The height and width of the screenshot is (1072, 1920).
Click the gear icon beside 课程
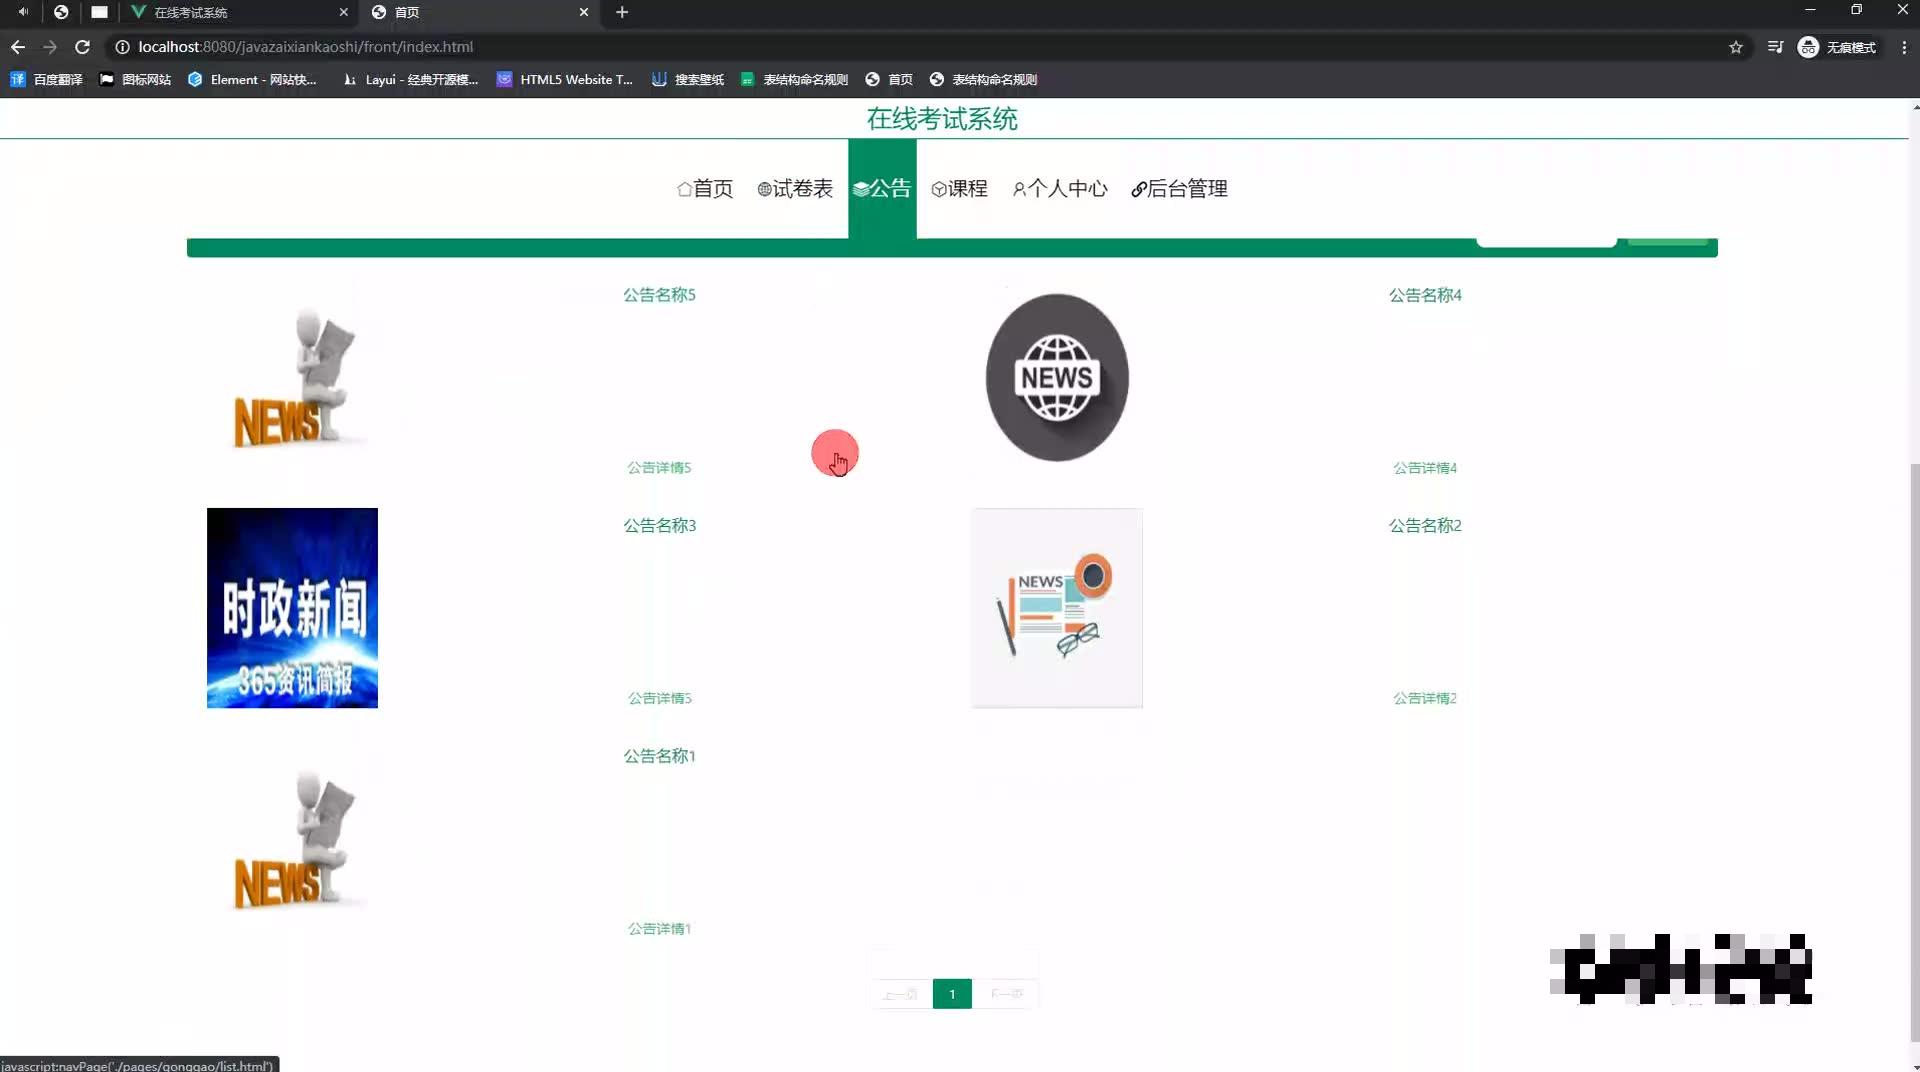coord(938,189)
